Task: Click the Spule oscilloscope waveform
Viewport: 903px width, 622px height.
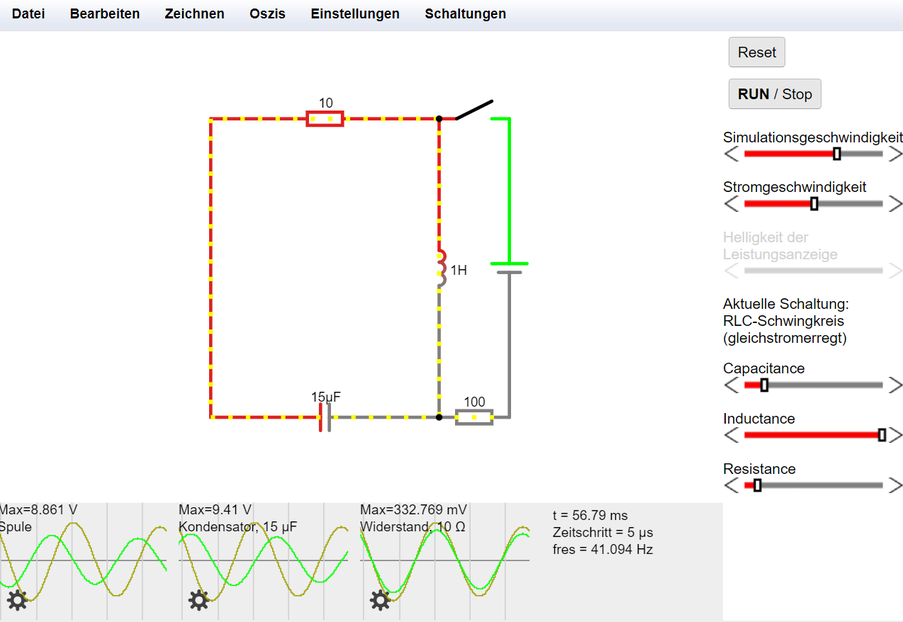Action: click(x=84, y=560)
